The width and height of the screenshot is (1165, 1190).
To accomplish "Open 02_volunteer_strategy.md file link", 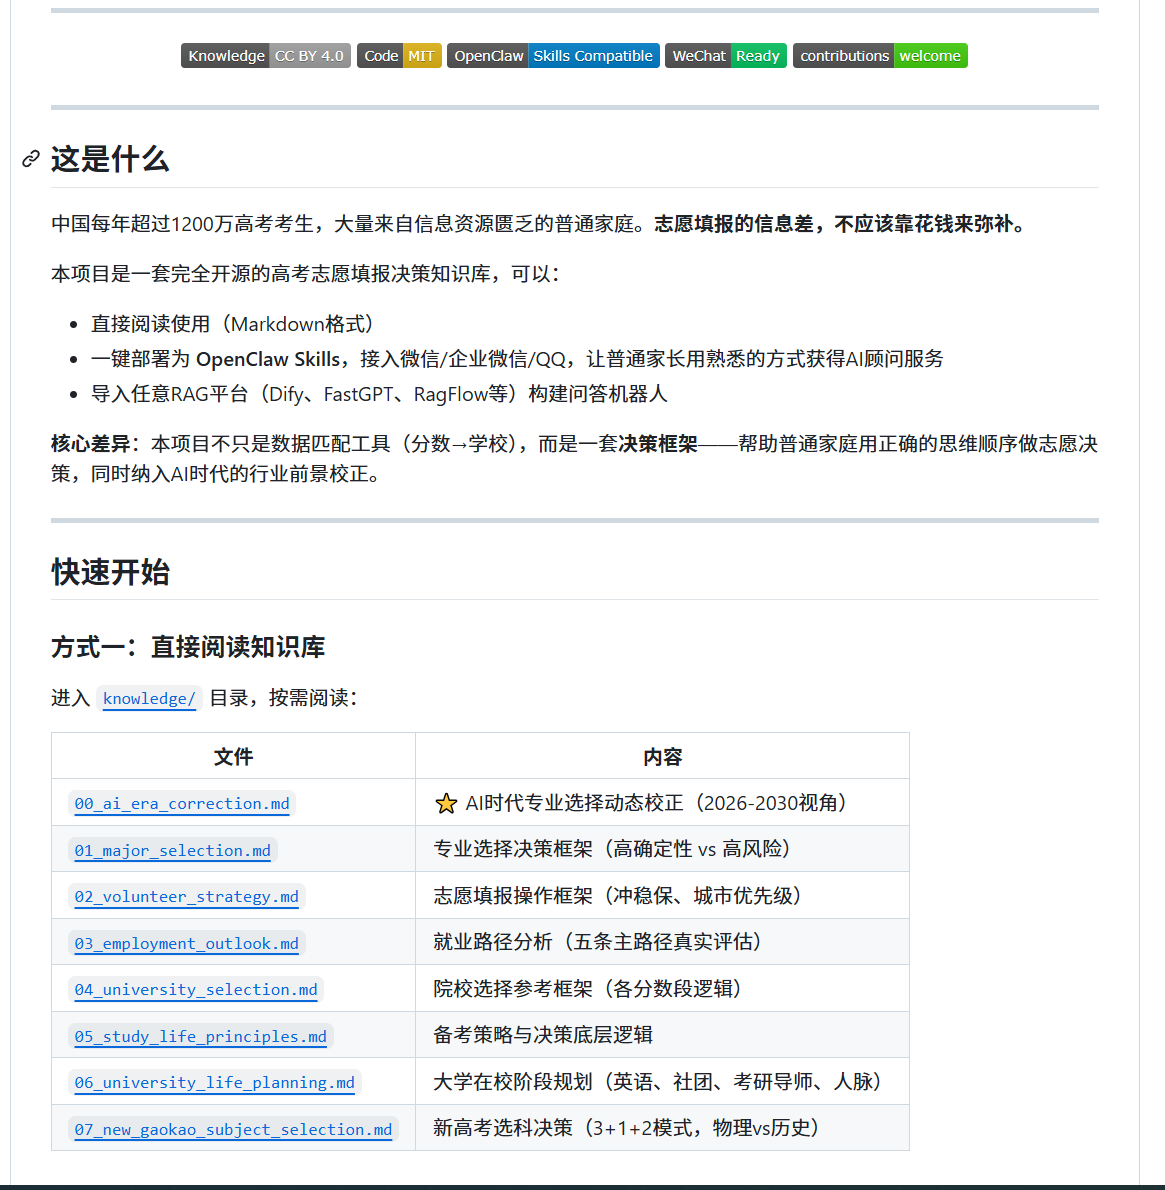I will click(x=186, y=897).
